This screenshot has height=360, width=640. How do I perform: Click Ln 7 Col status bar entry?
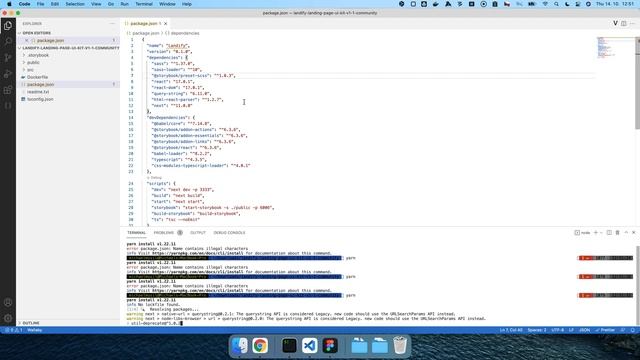[x=511, y=330]
